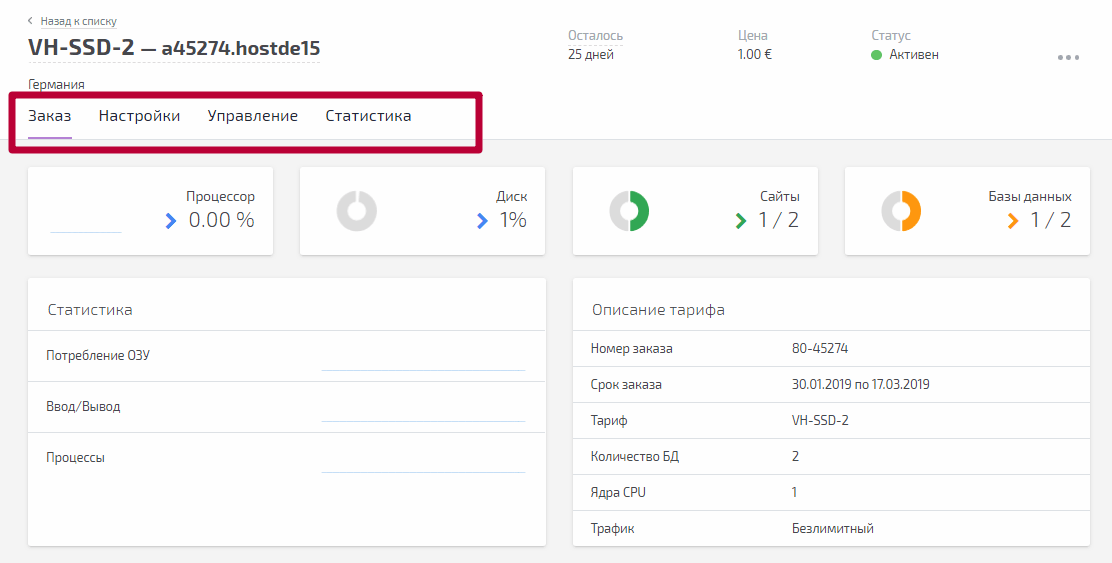Click the '1%' disk usage value
Viewport: 1112px width, 563px height.
[513, 220]
